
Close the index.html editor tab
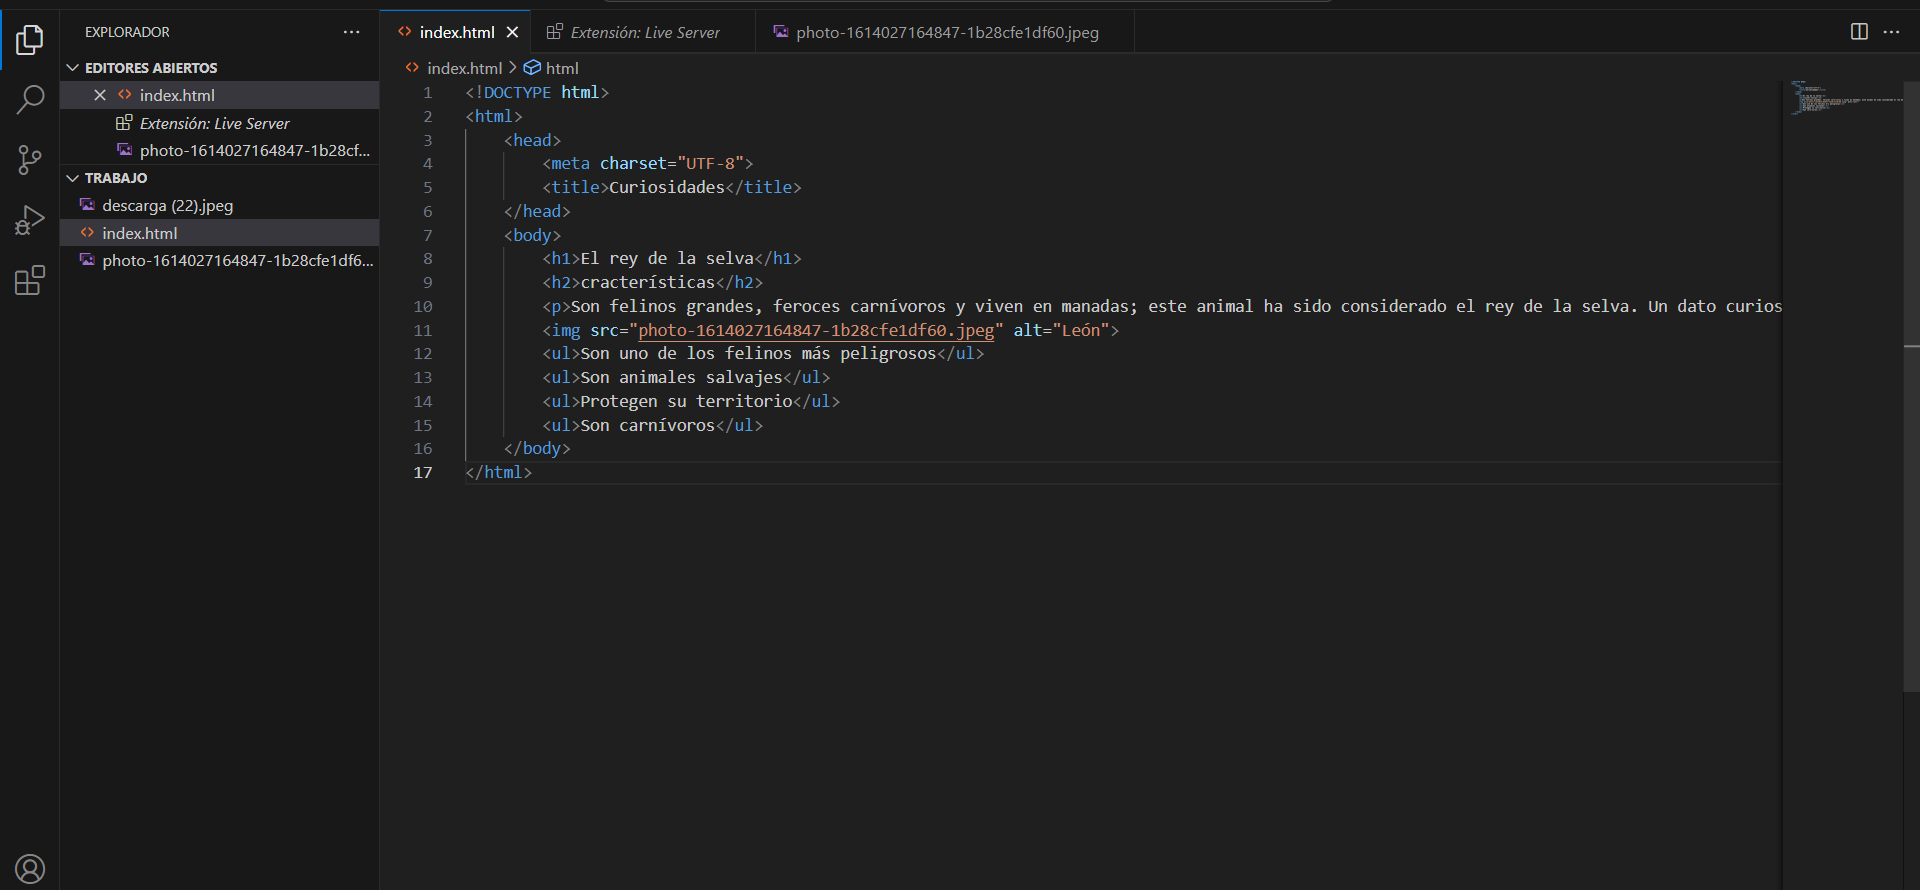tap(512, 32)
